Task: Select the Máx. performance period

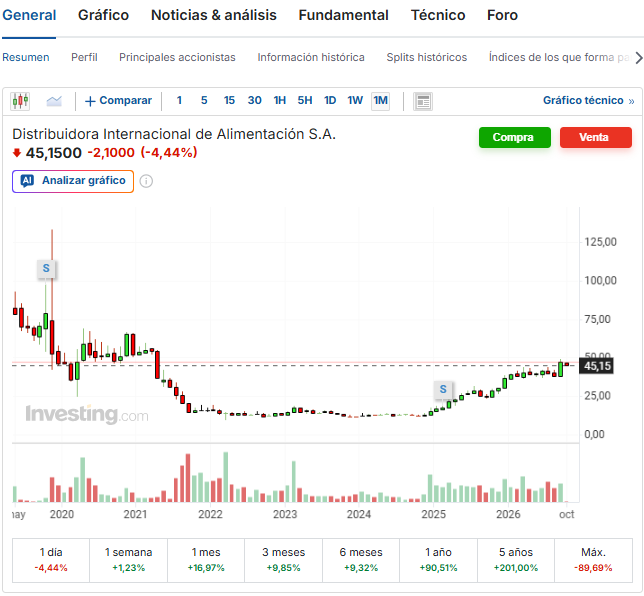Action: pyautogui.click(x=593, y=560)
